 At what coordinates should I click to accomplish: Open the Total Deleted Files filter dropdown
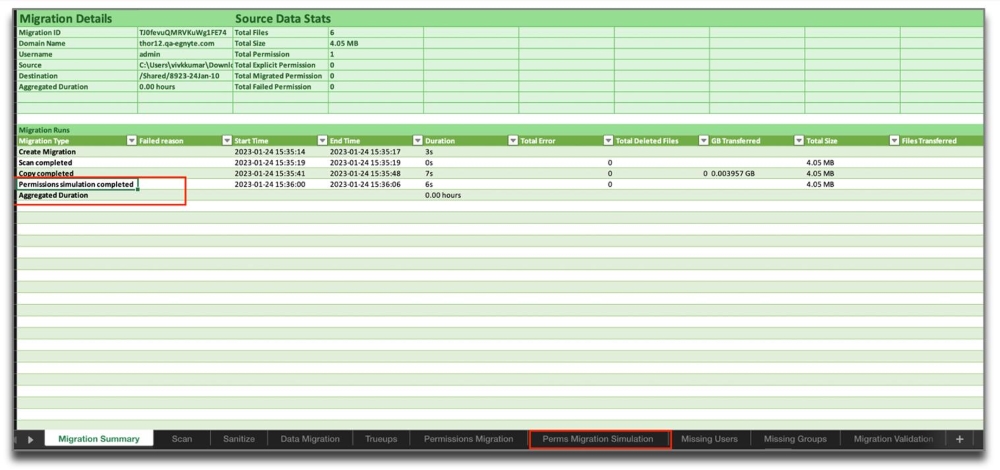tap(703, 140)
